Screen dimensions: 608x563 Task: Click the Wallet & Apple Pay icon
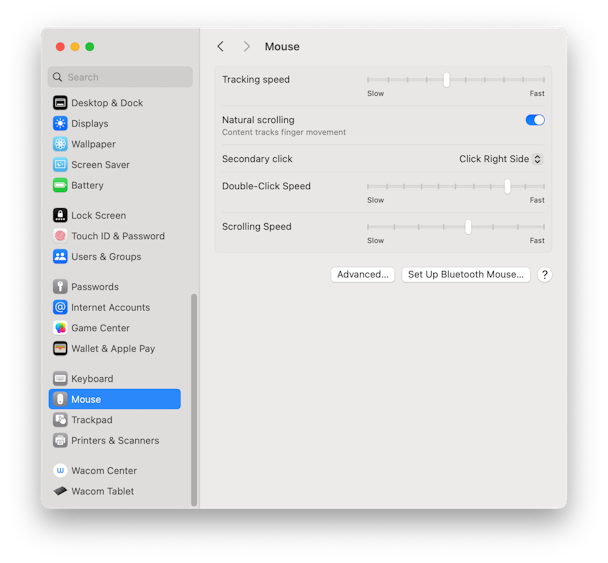click(60, 348)
